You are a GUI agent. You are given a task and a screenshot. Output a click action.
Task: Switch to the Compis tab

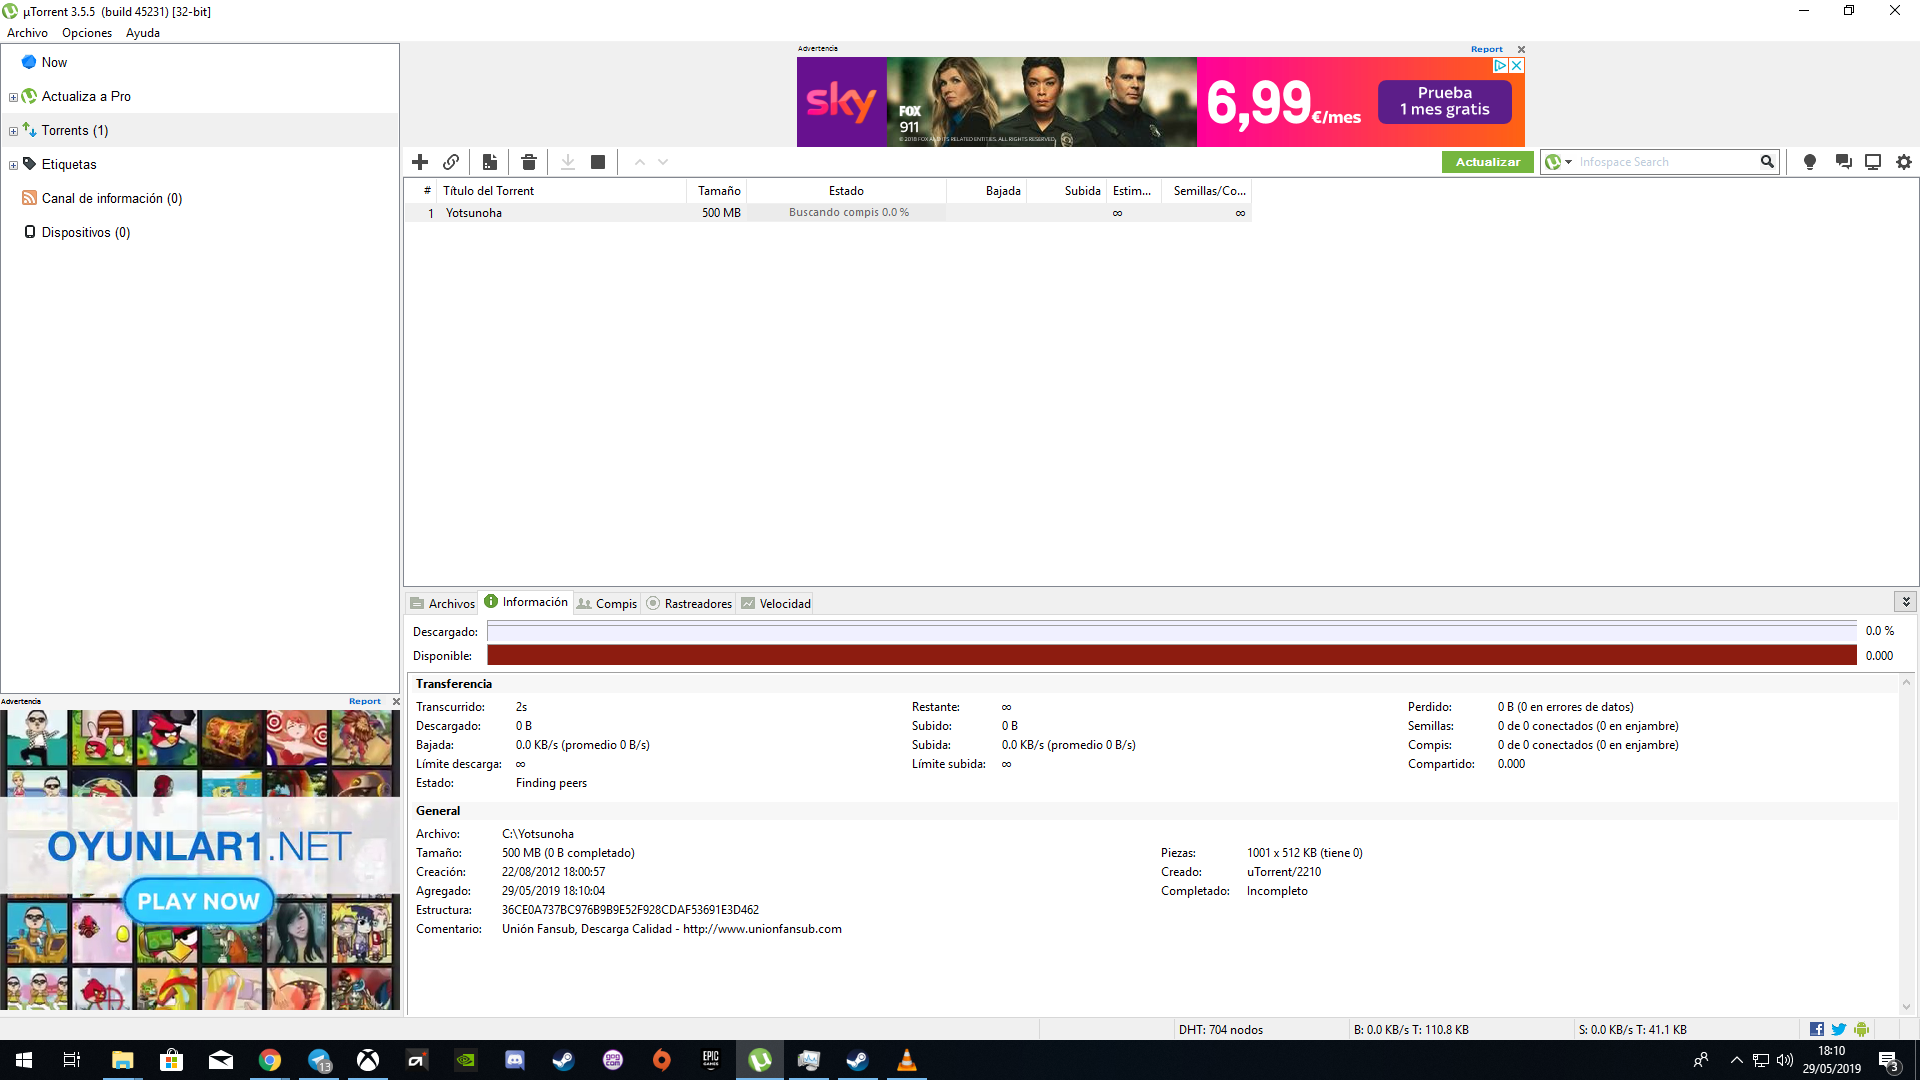(x=607, y=603)
